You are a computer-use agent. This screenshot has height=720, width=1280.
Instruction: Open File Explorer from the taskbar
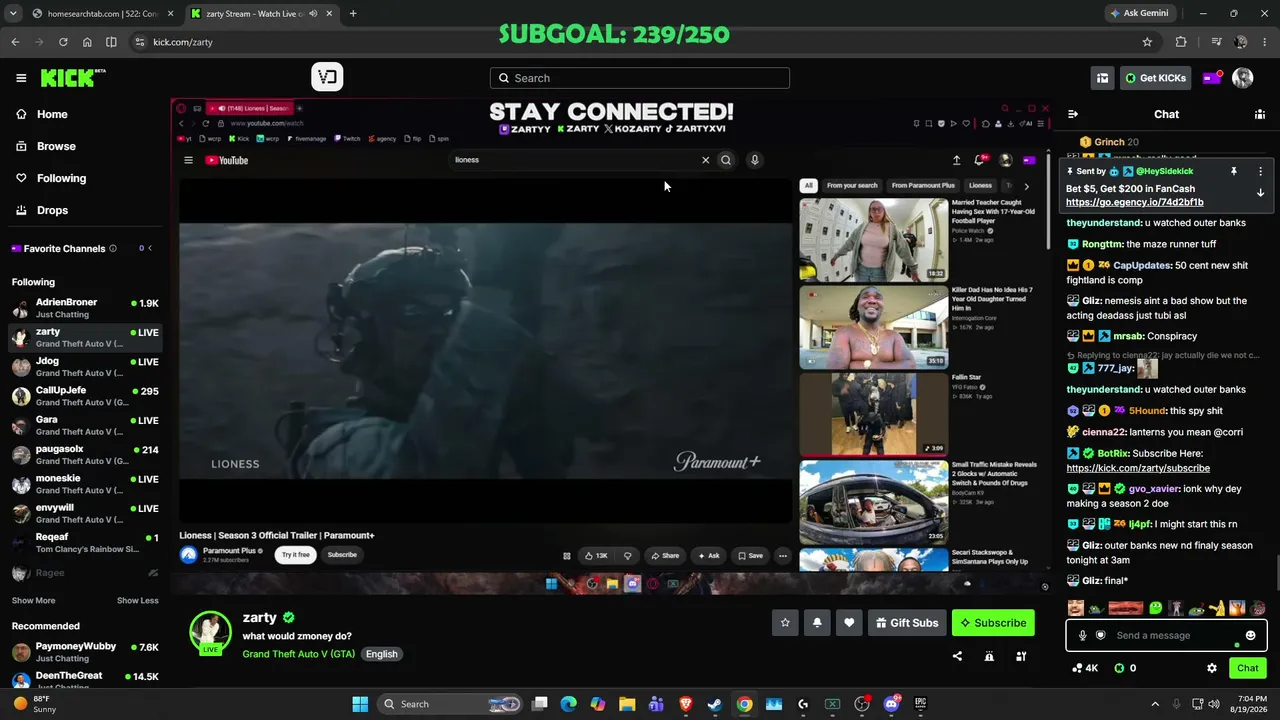click(627, 704)
